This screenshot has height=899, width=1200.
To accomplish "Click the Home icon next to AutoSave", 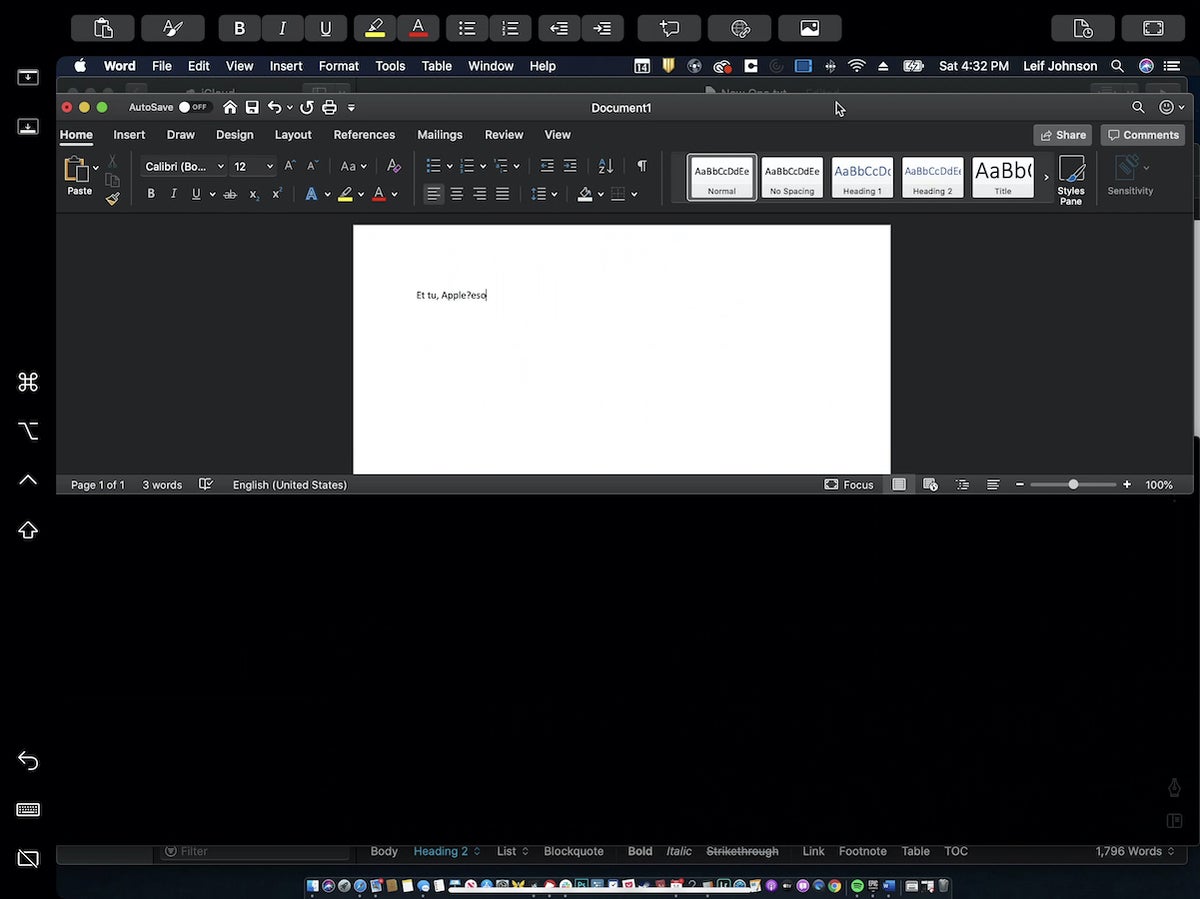I will 230,107.
